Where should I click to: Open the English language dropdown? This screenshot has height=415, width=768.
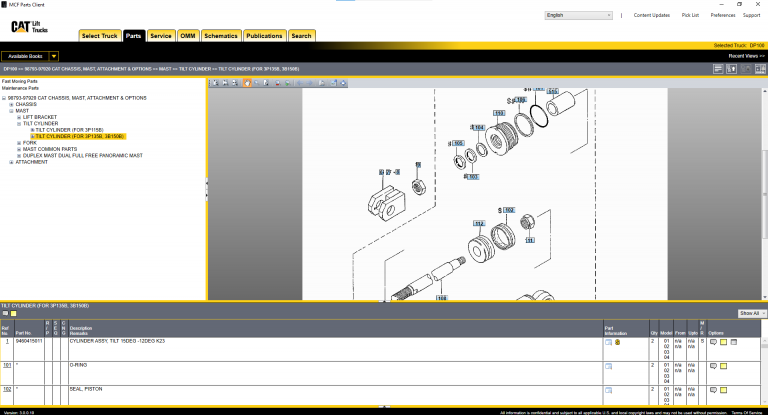click(578, 15)
